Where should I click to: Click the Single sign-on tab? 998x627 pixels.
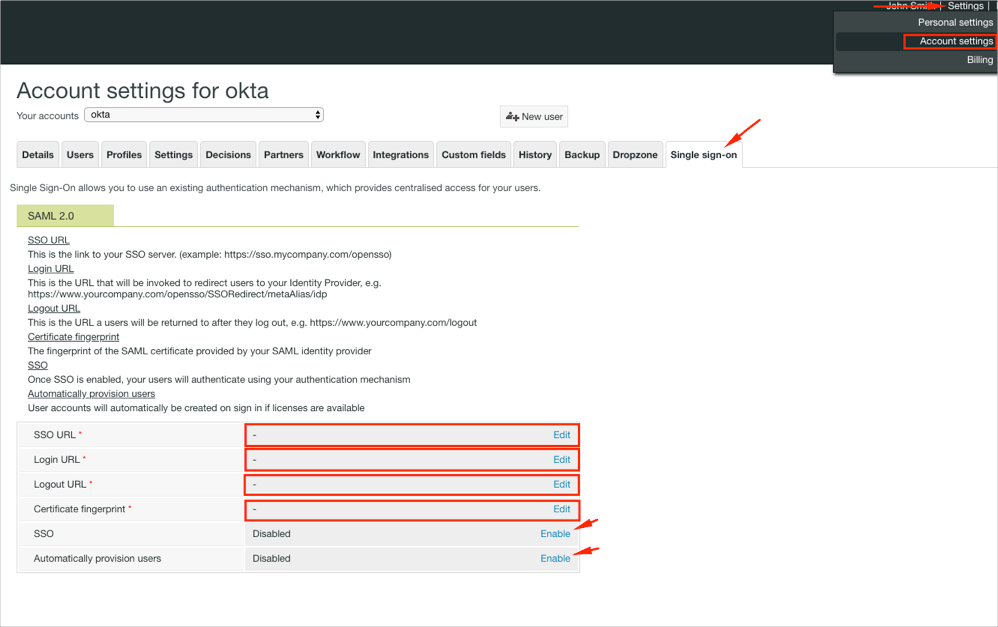[x=704, y=155]
